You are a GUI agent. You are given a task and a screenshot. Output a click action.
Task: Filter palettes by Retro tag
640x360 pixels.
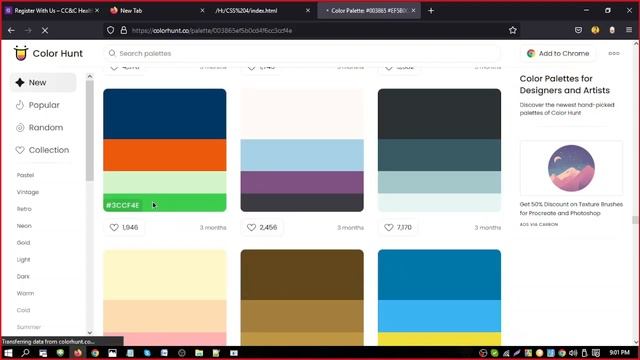[24, 209]
